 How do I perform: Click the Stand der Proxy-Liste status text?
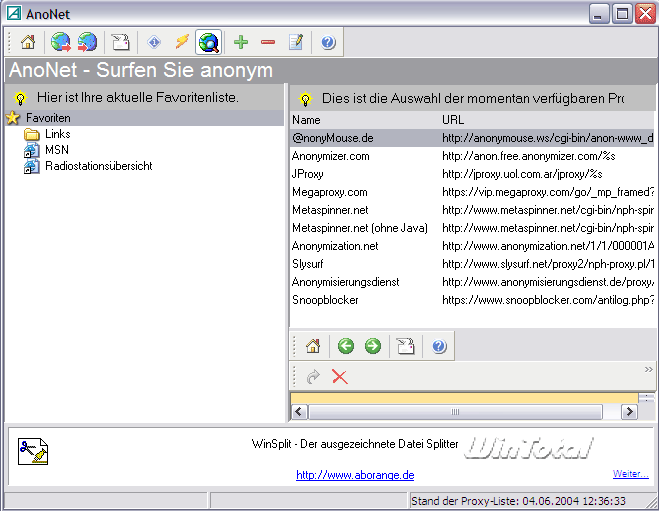pos(518,501)
